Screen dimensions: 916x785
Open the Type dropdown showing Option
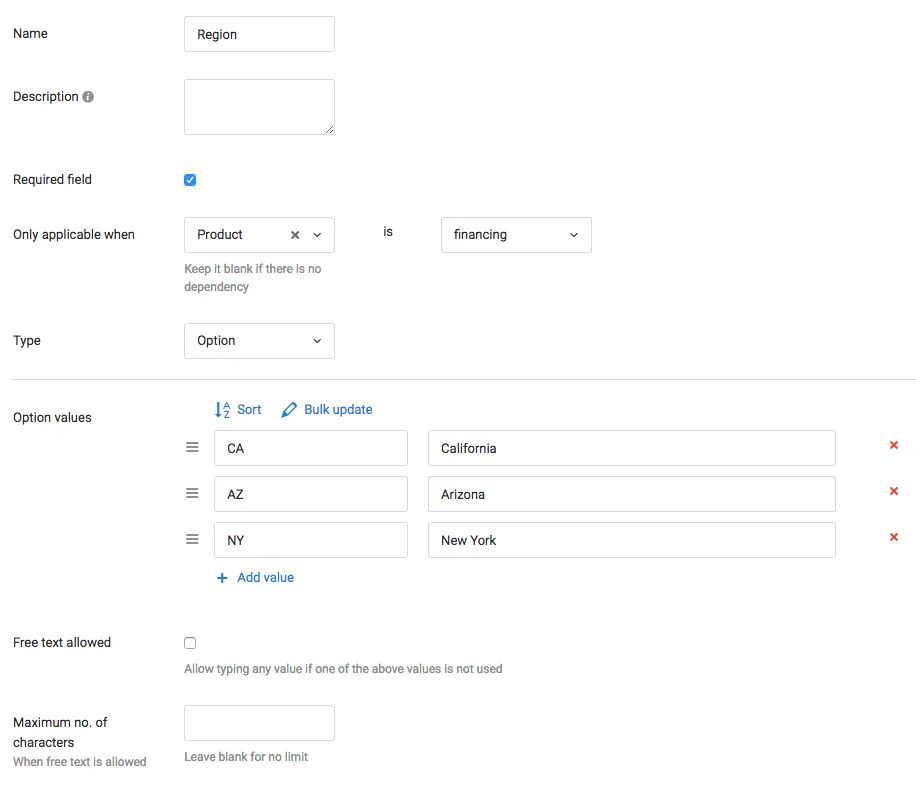tap(259, 340)
